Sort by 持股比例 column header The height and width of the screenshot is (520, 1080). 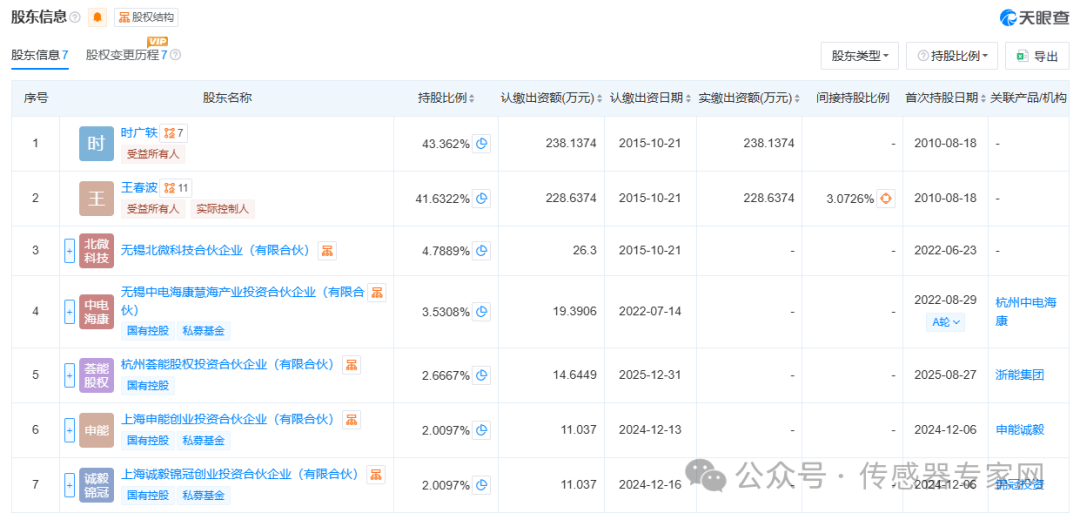point(446,98)
